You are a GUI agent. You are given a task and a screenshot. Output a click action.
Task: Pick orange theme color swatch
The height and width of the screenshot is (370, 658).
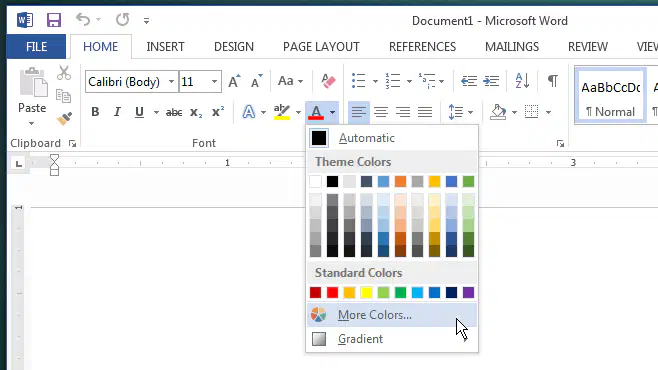click(x=400, y=182)
